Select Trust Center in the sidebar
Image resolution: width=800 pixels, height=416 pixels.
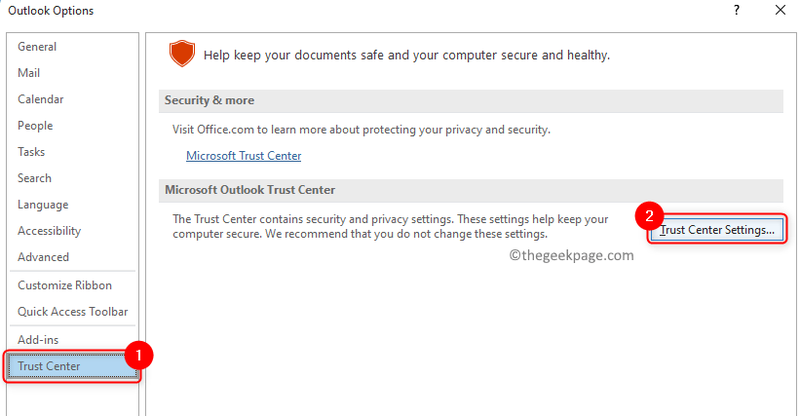coord(72,366)
